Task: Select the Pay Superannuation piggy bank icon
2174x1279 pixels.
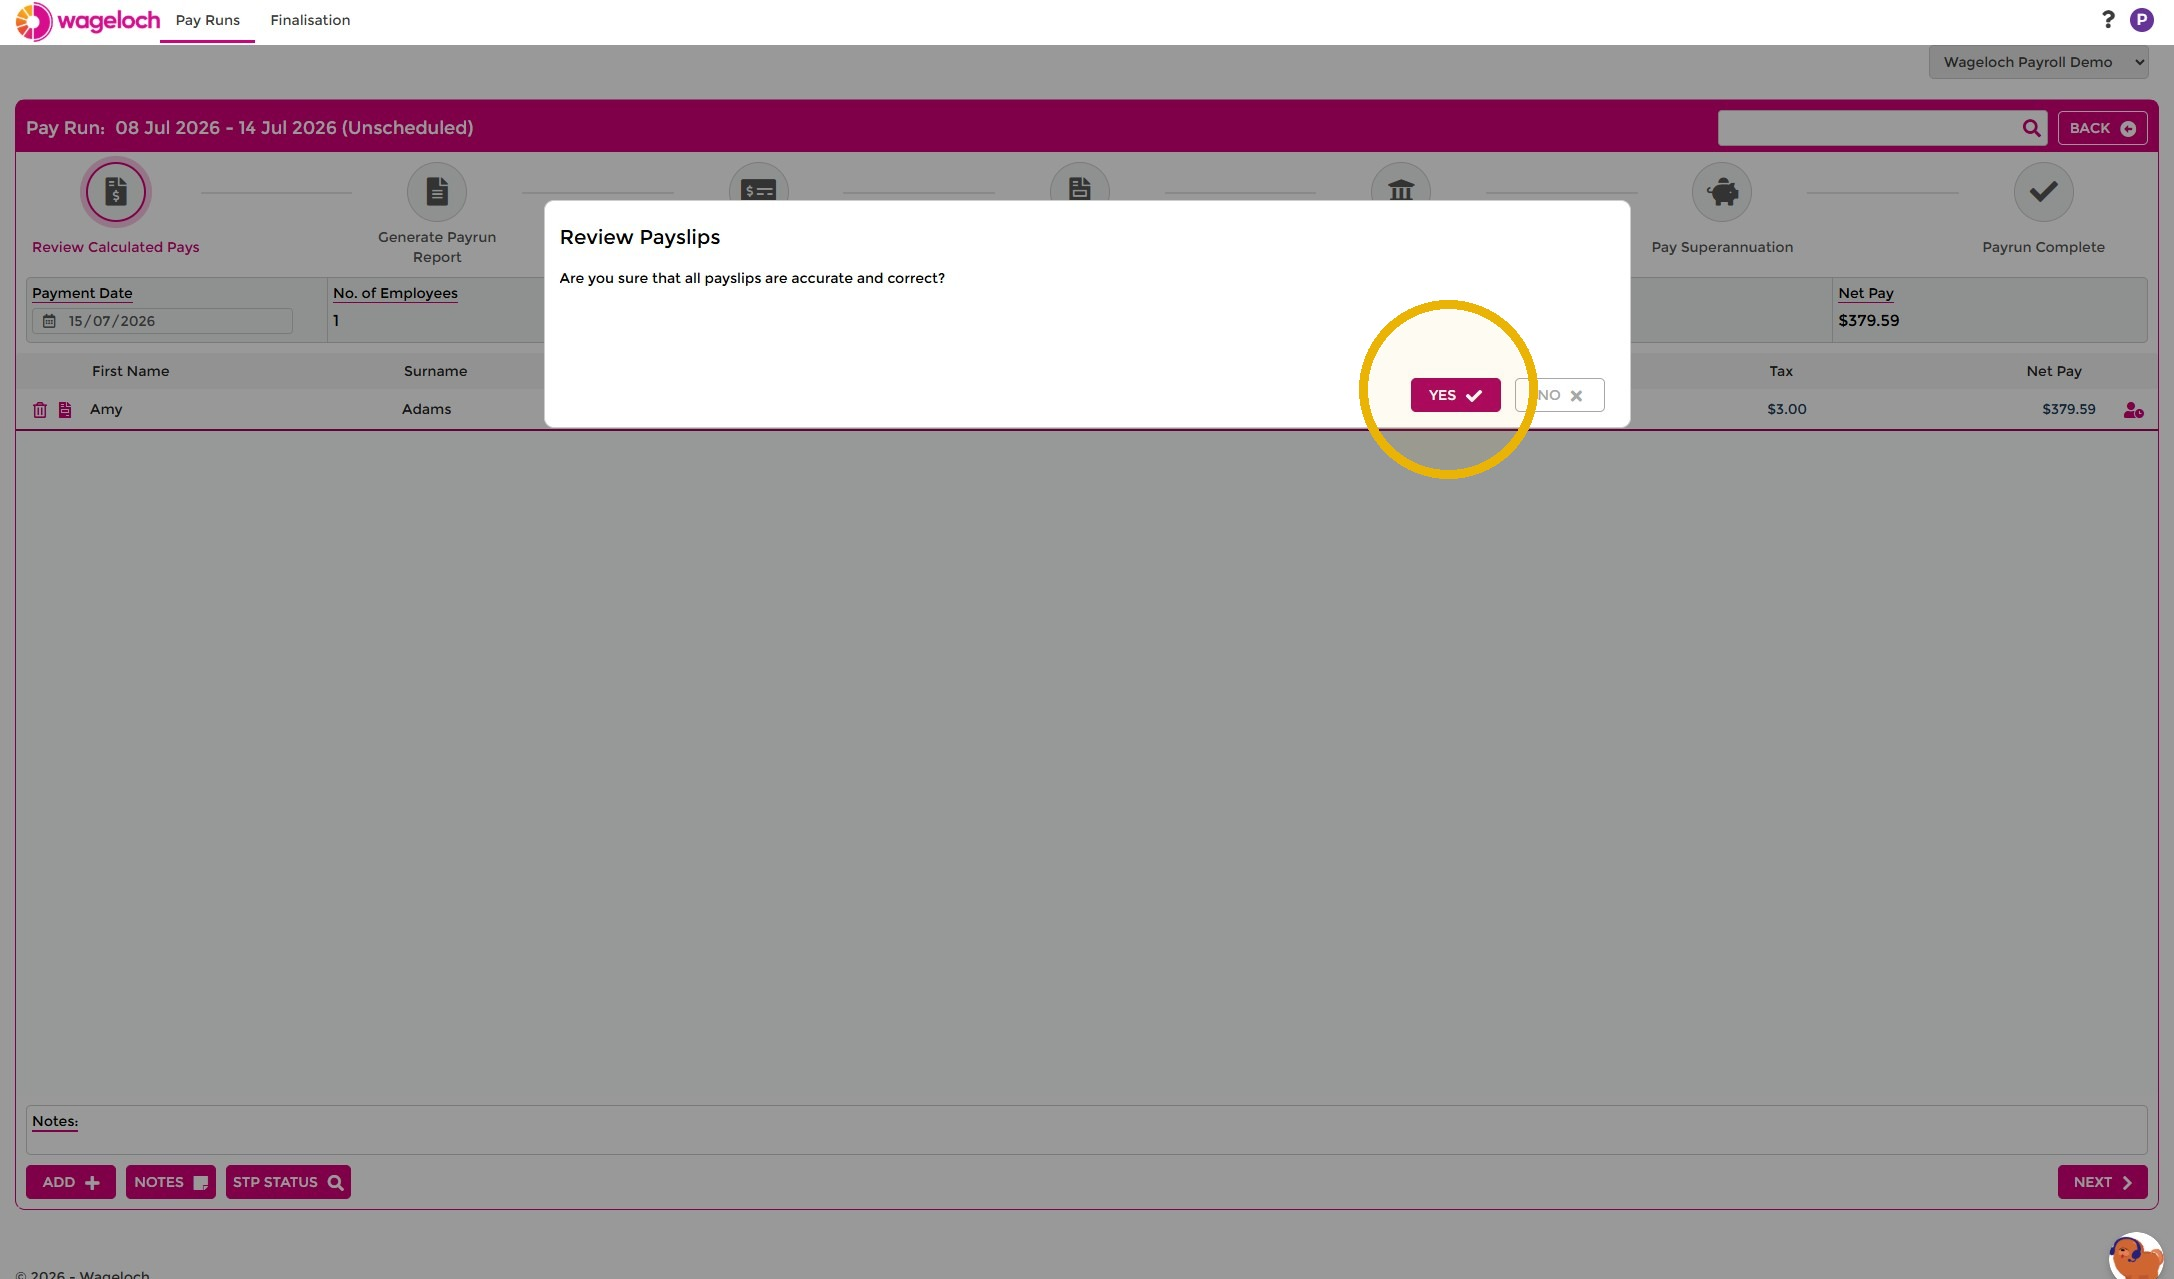Action: click(x=1722, y=192)
